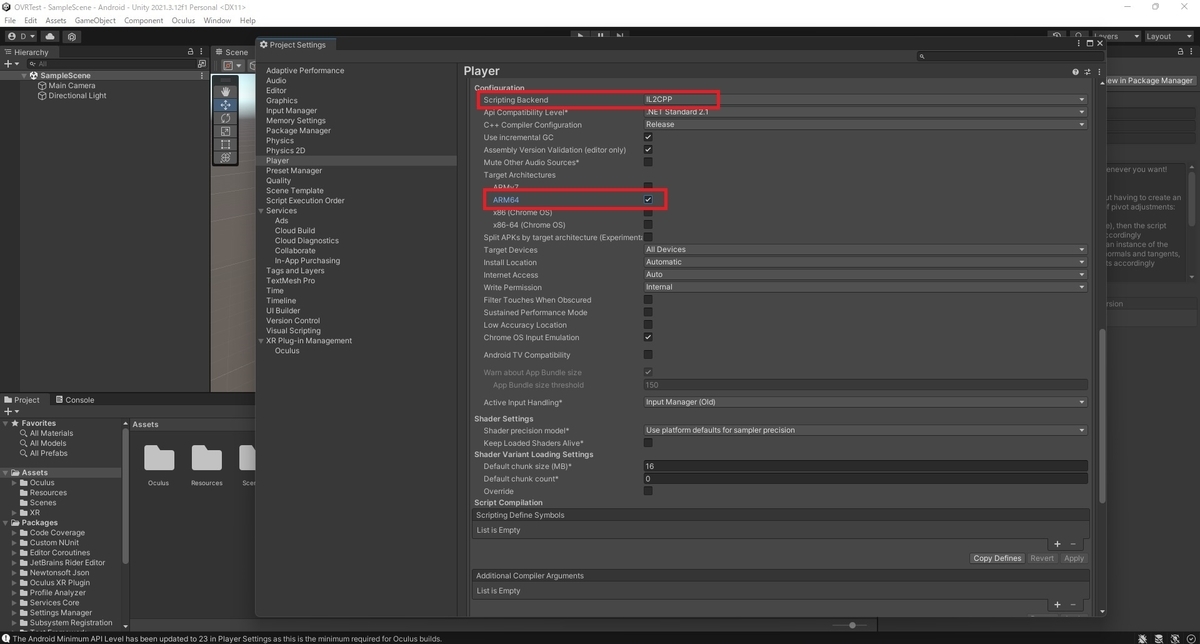Viewport: 1200px width, 644px height.
Task: Enable Android TV Compatibility checkbox
Action: (648, 355)
